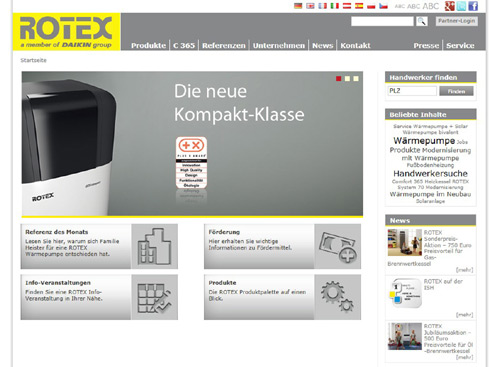Open the Wärmepumpe bivalent tag
Image resolution: width=490 pixels, height=367 pixels.
[x=430, y=132]
